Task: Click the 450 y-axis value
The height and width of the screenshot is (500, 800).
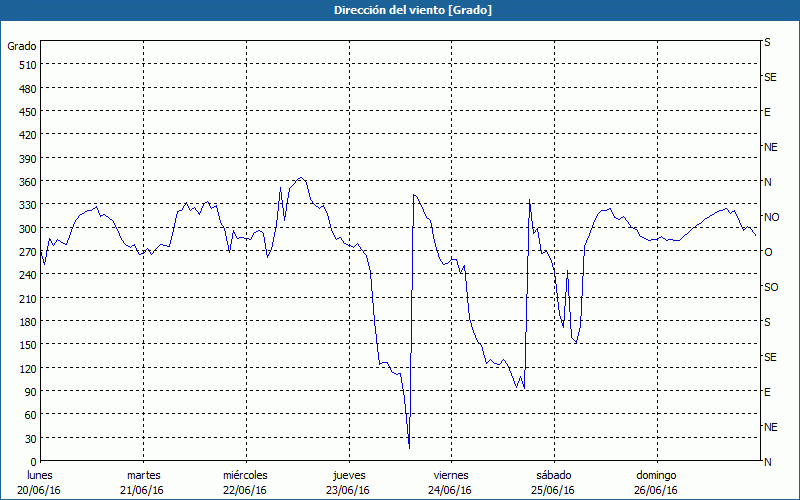Action: coord(28,112)
